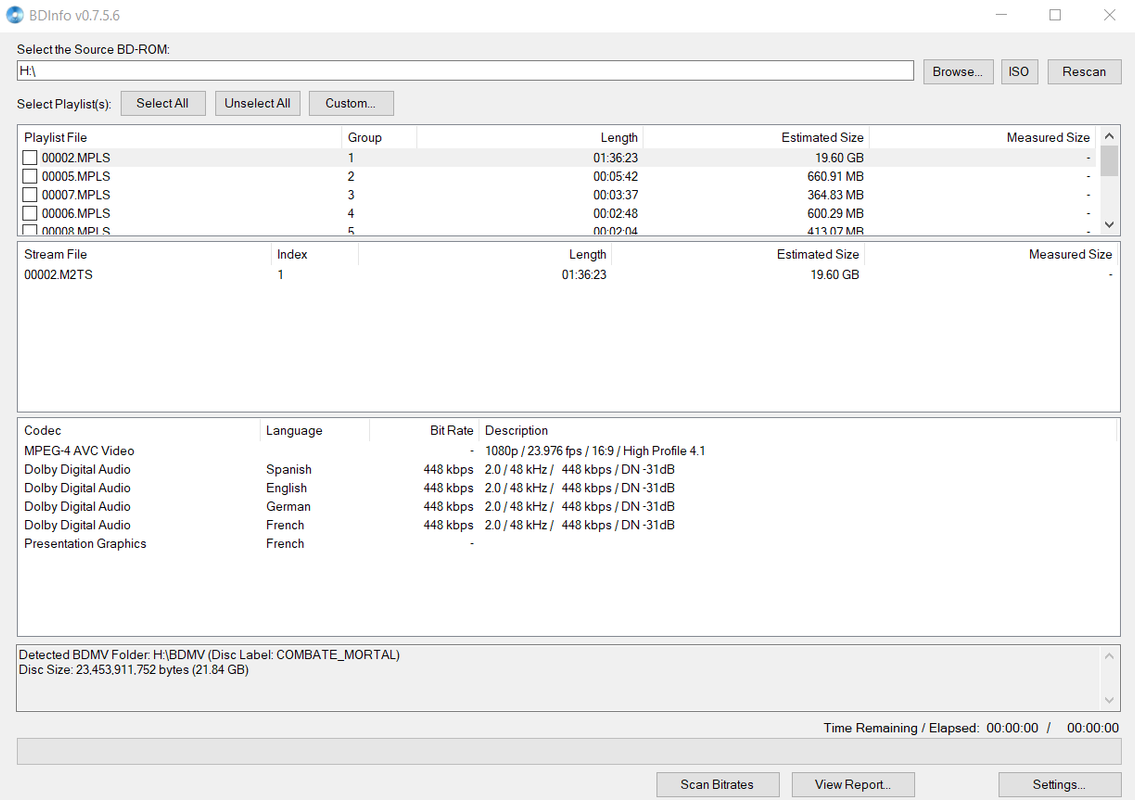This screenshot has width=1135, height=800.
Task: Click Index column header in stream list
Action: [x=315, y=255]
